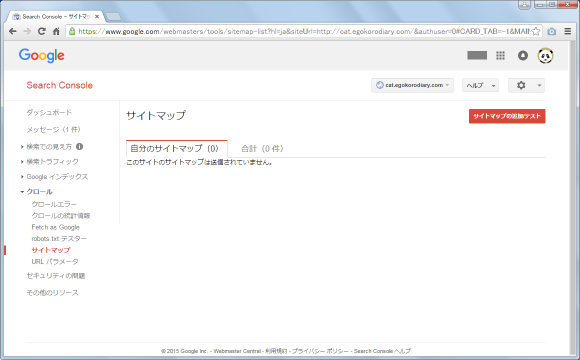
Task: Click the info icon beside 検索での見え方
Action: pos(80,147)
